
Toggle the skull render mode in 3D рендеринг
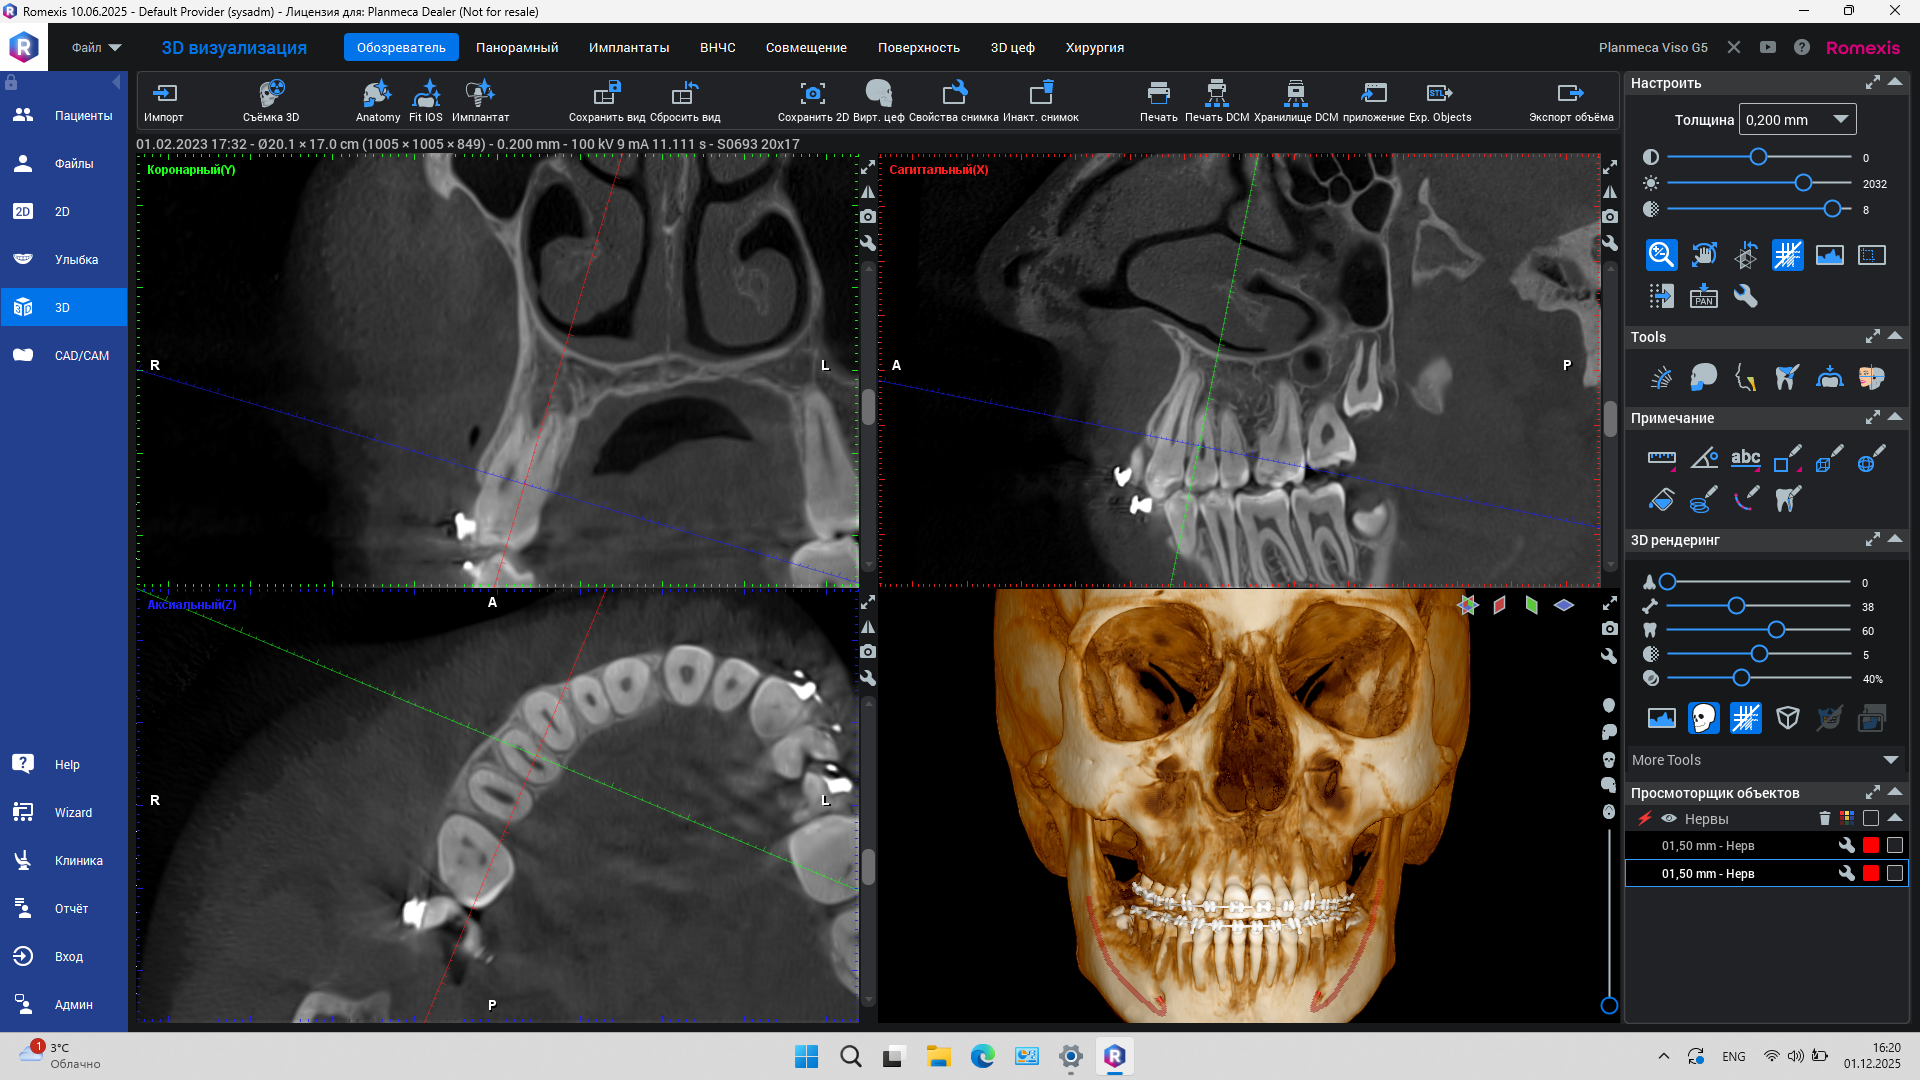(x=1703, y=718)
